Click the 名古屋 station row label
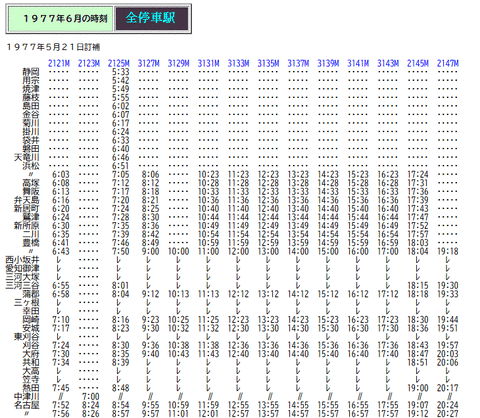 point(27,405)
